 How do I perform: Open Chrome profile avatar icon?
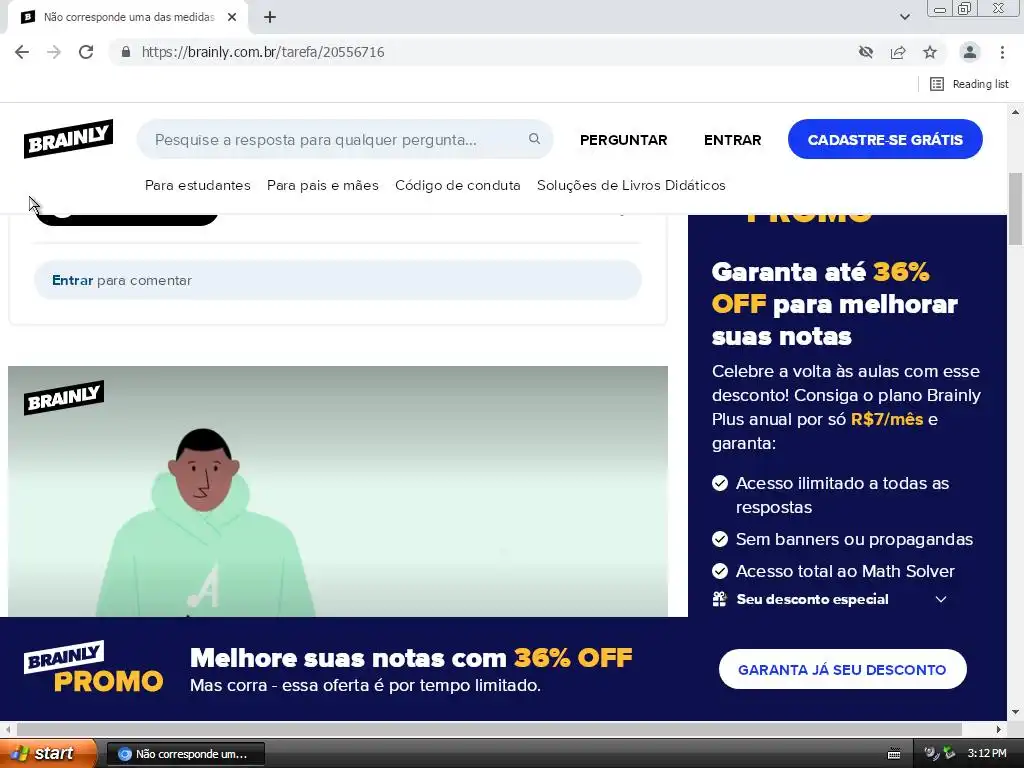click(970, 52)
